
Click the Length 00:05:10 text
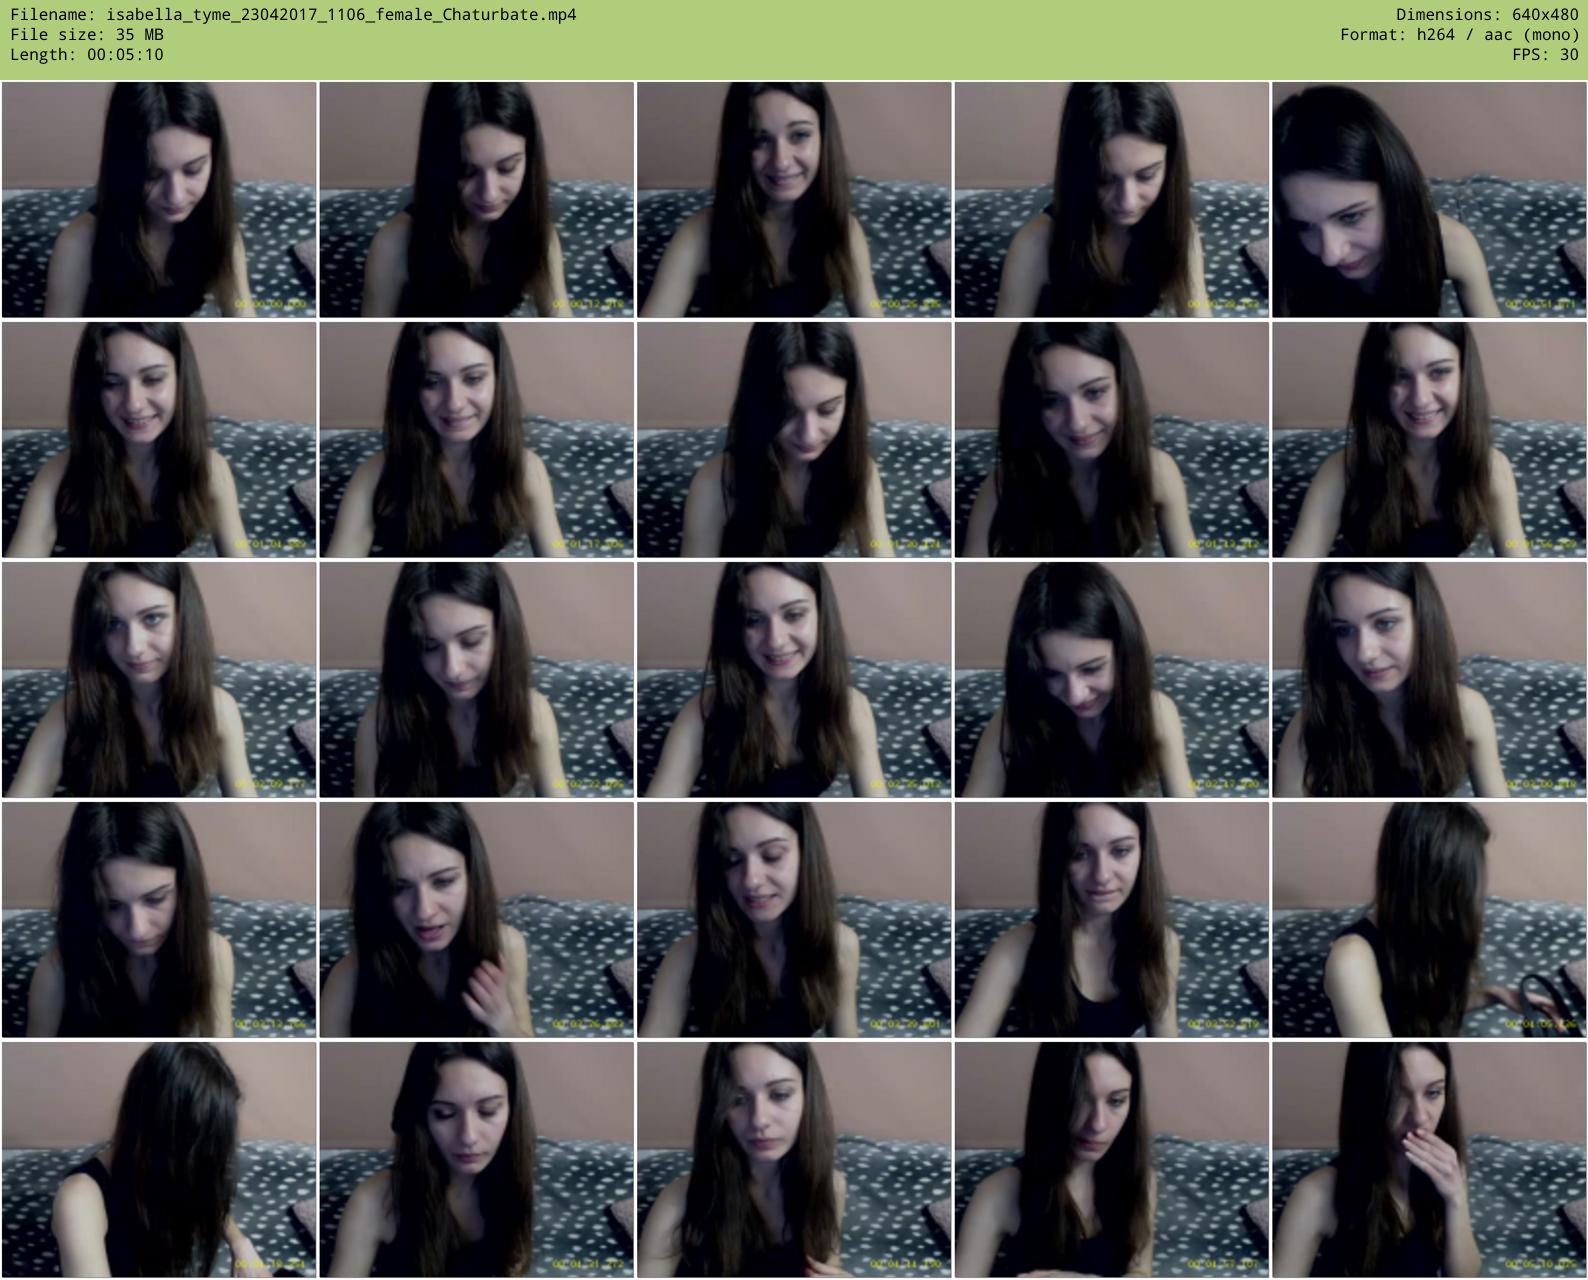87,55
